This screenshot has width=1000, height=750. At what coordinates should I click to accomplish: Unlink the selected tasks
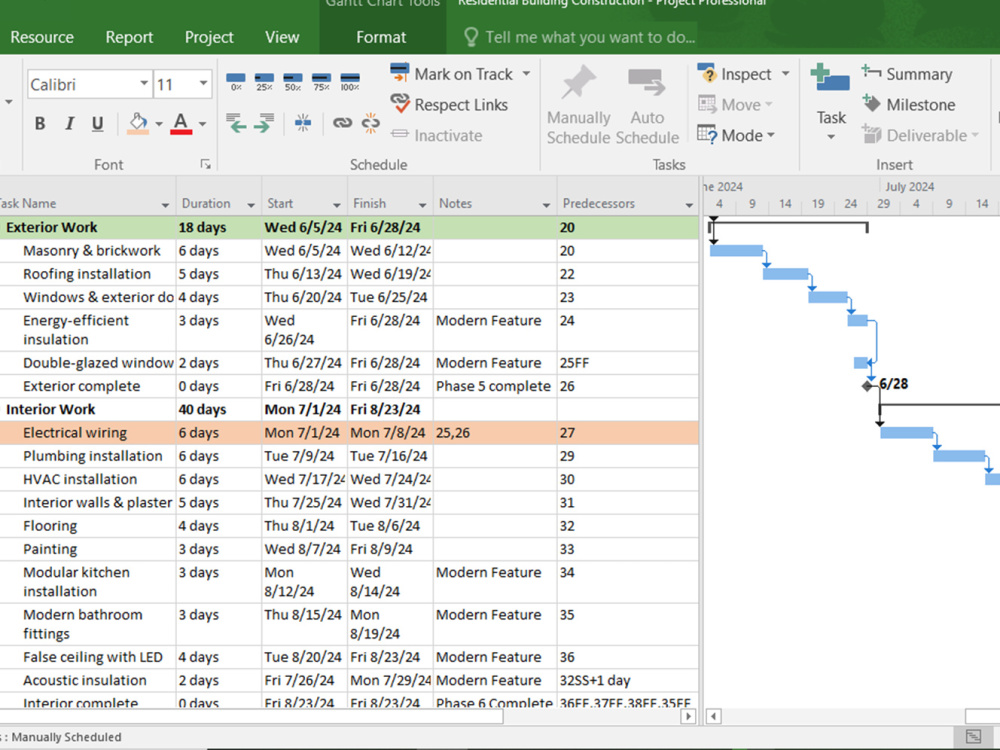(371, 122)
